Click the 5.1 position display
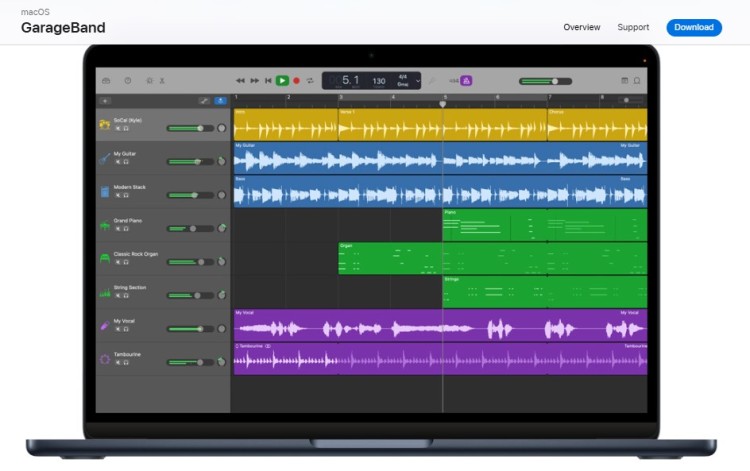This screenshot has width=750, height=471. (x=350, y=80)
